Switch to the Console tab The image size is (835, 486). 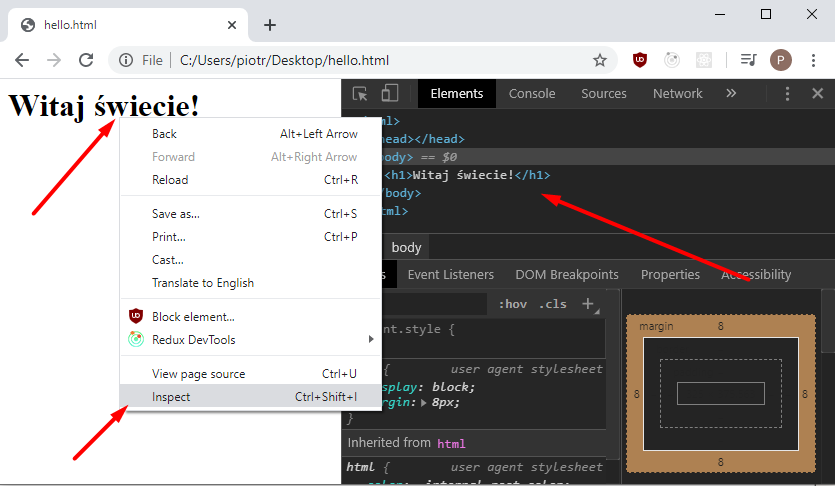(532, 94)
